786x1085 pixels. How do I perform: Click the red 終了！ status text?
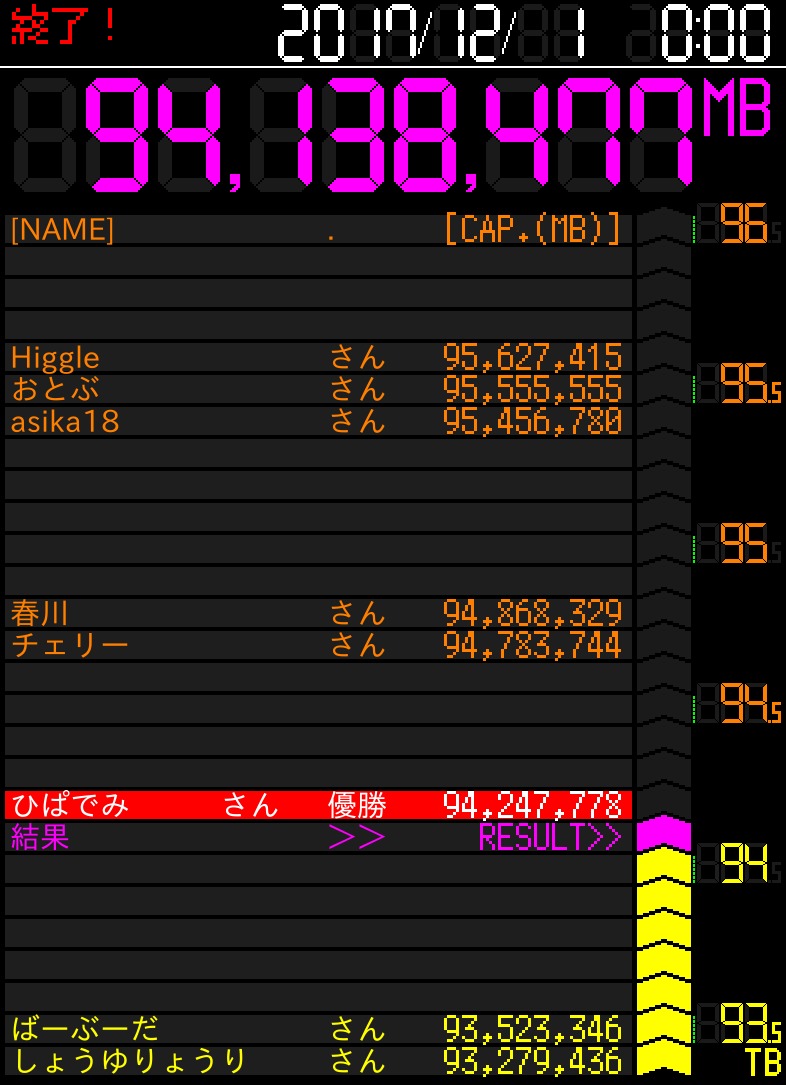coord(64,27)
